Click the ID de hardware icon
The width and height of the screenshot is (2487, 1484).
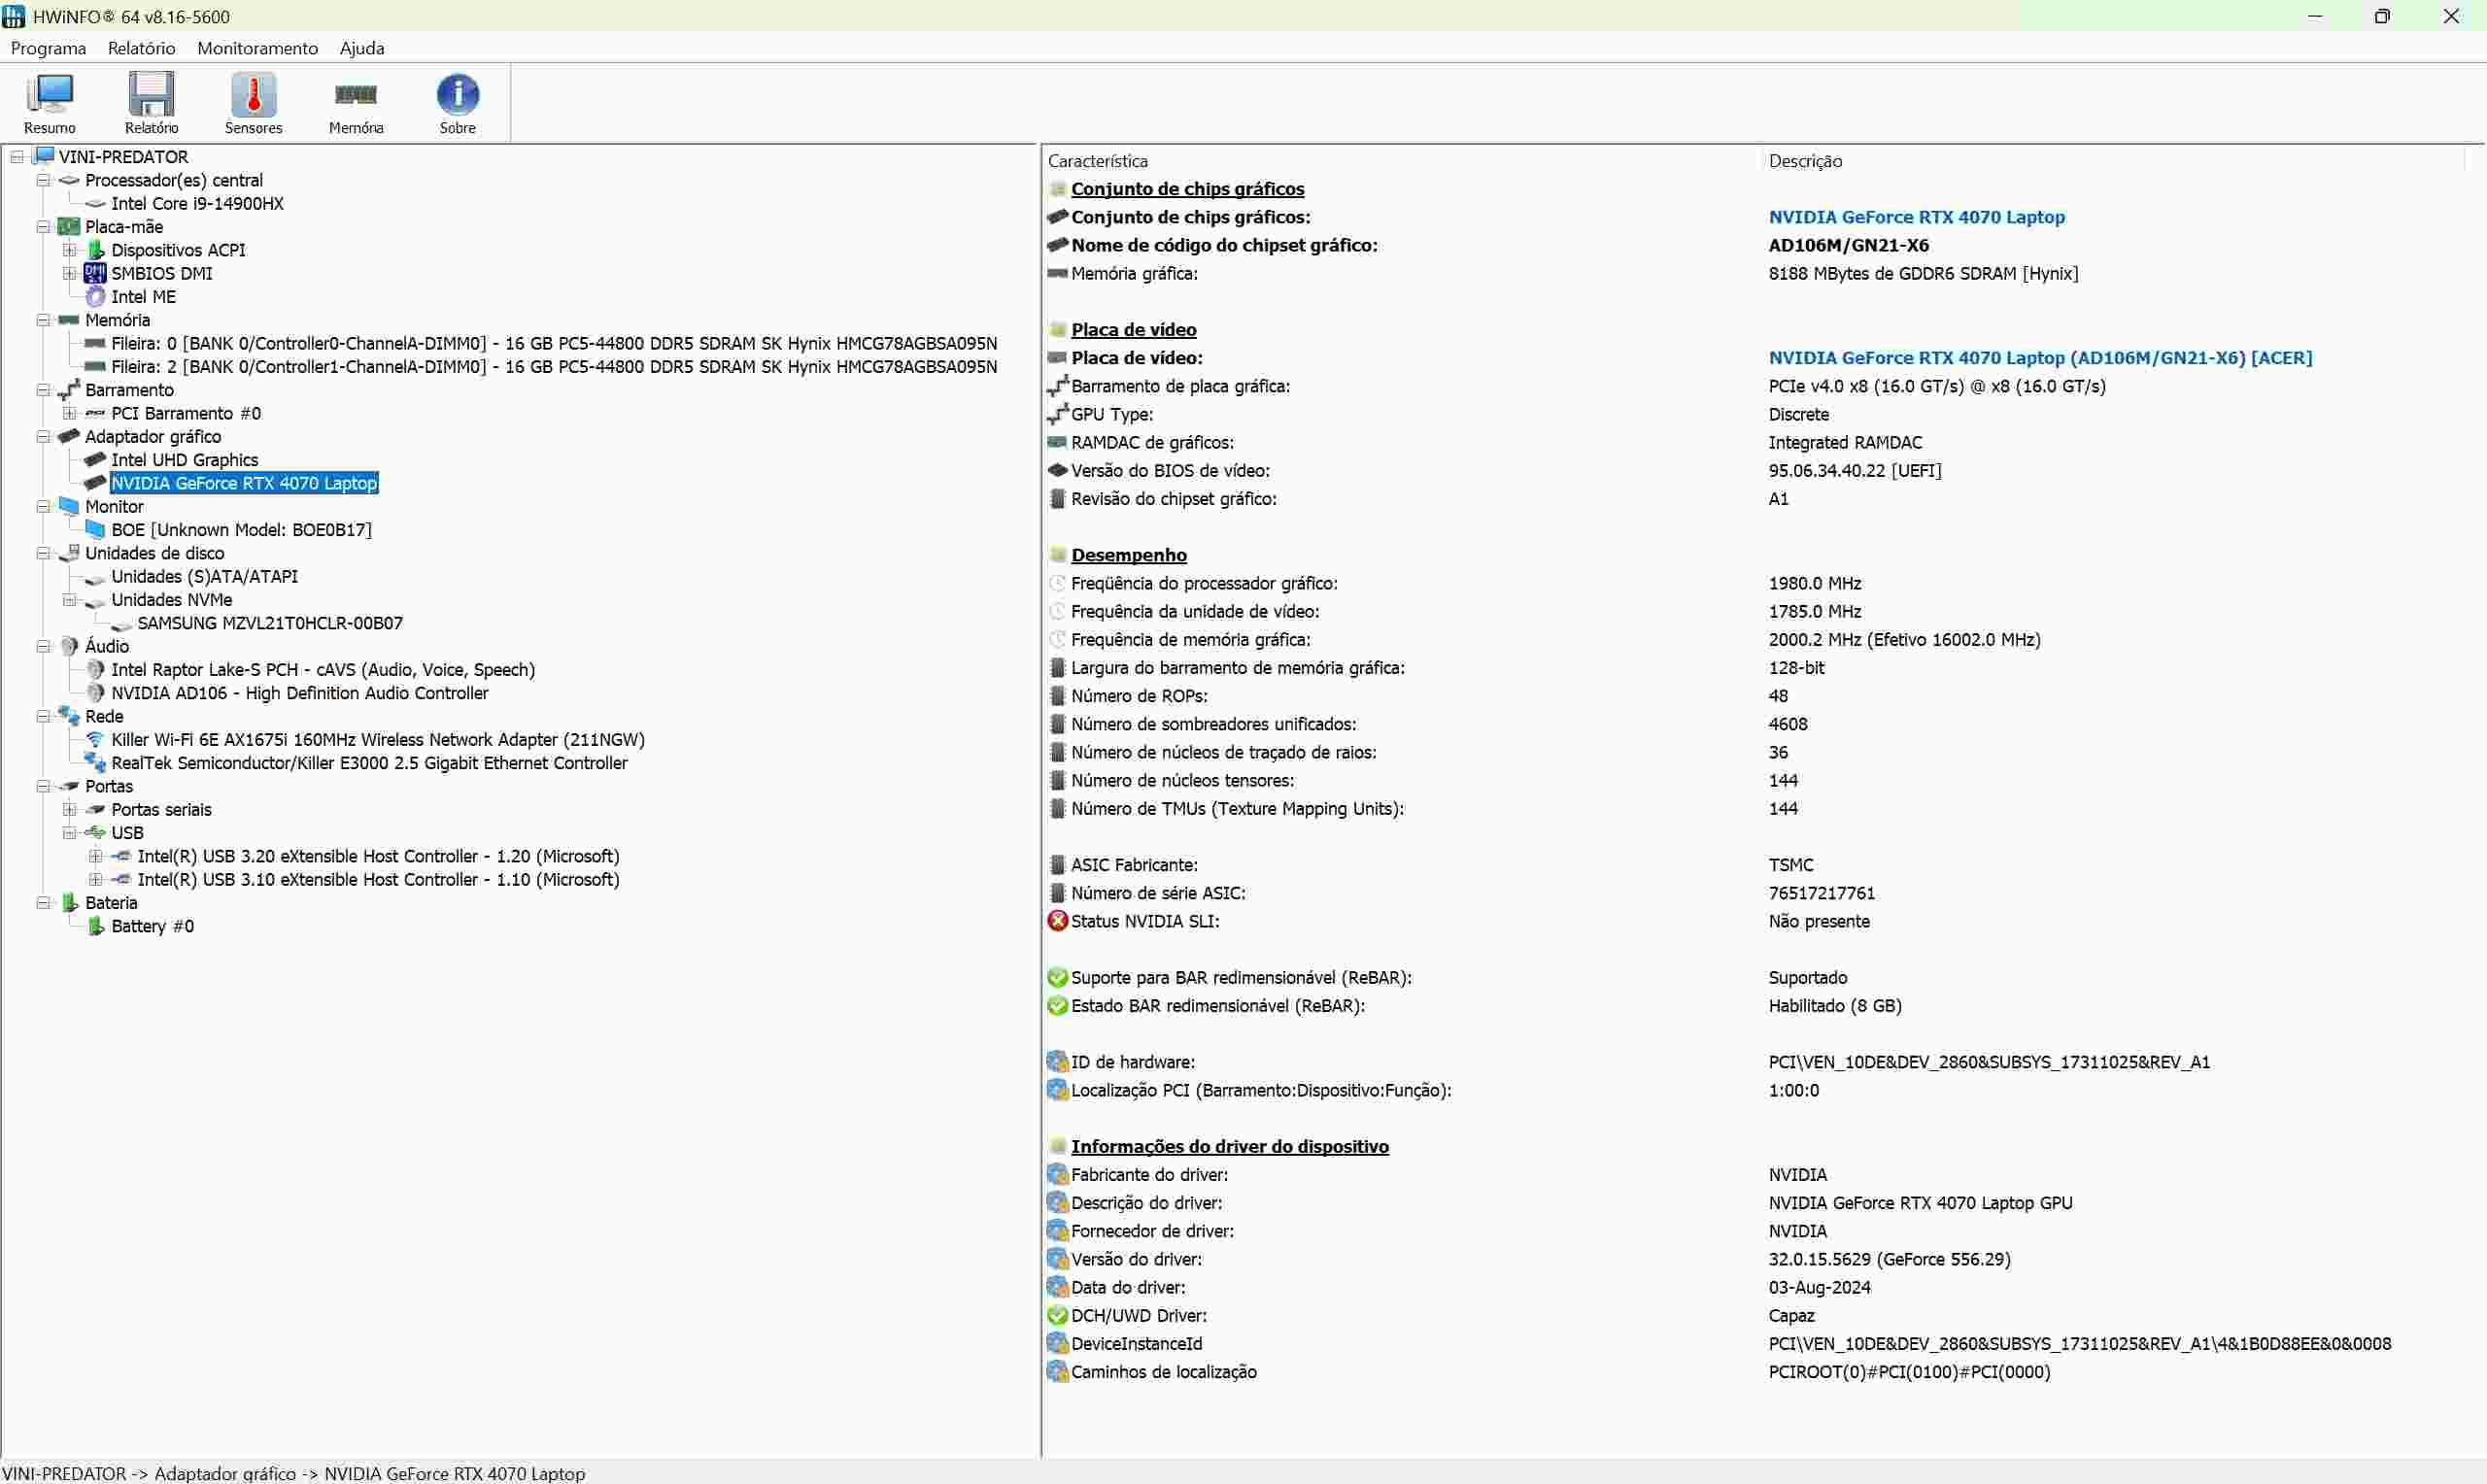click(x=1057, y=1061)
